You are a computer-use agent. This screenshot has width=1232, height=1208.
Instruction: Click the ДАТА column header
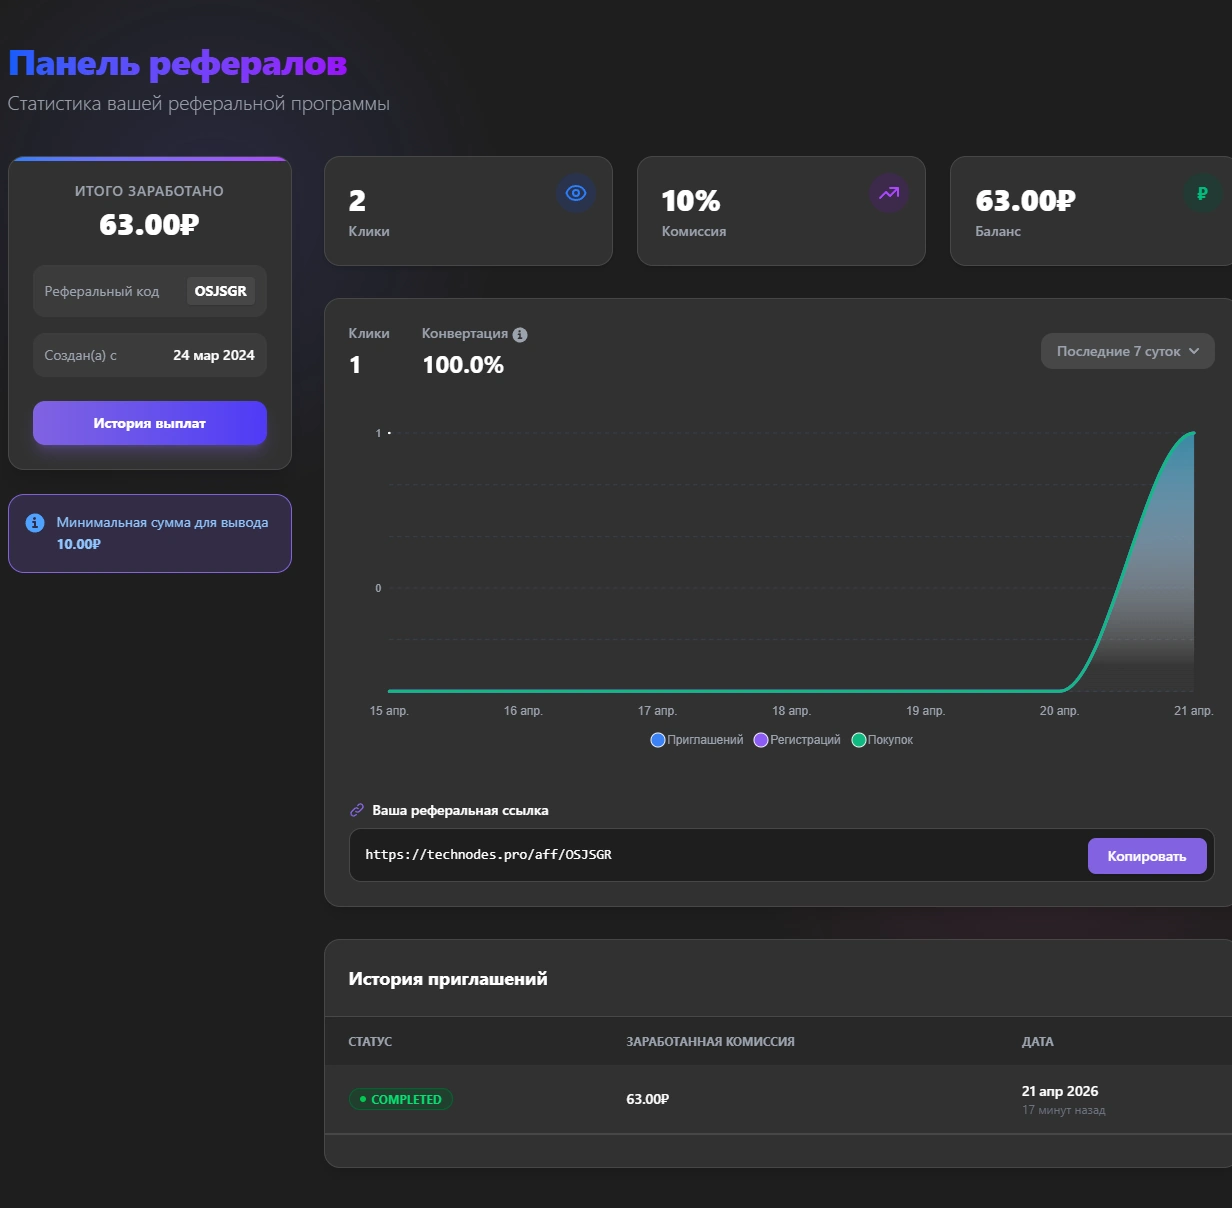[x=1038, y=1042]
